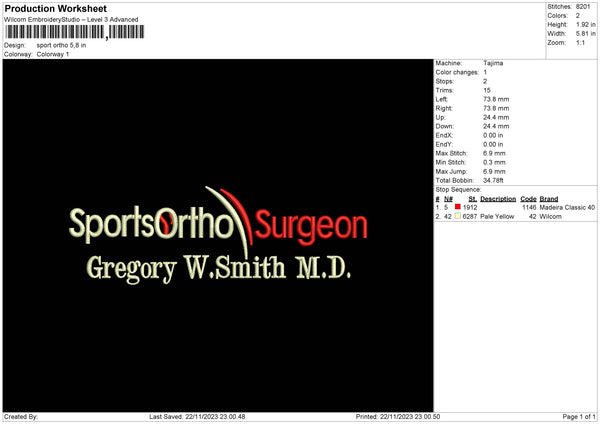Click the Trims value 15
Image resolution: width=600 pixels, height=424 pixels.
(x=487, y=90)
